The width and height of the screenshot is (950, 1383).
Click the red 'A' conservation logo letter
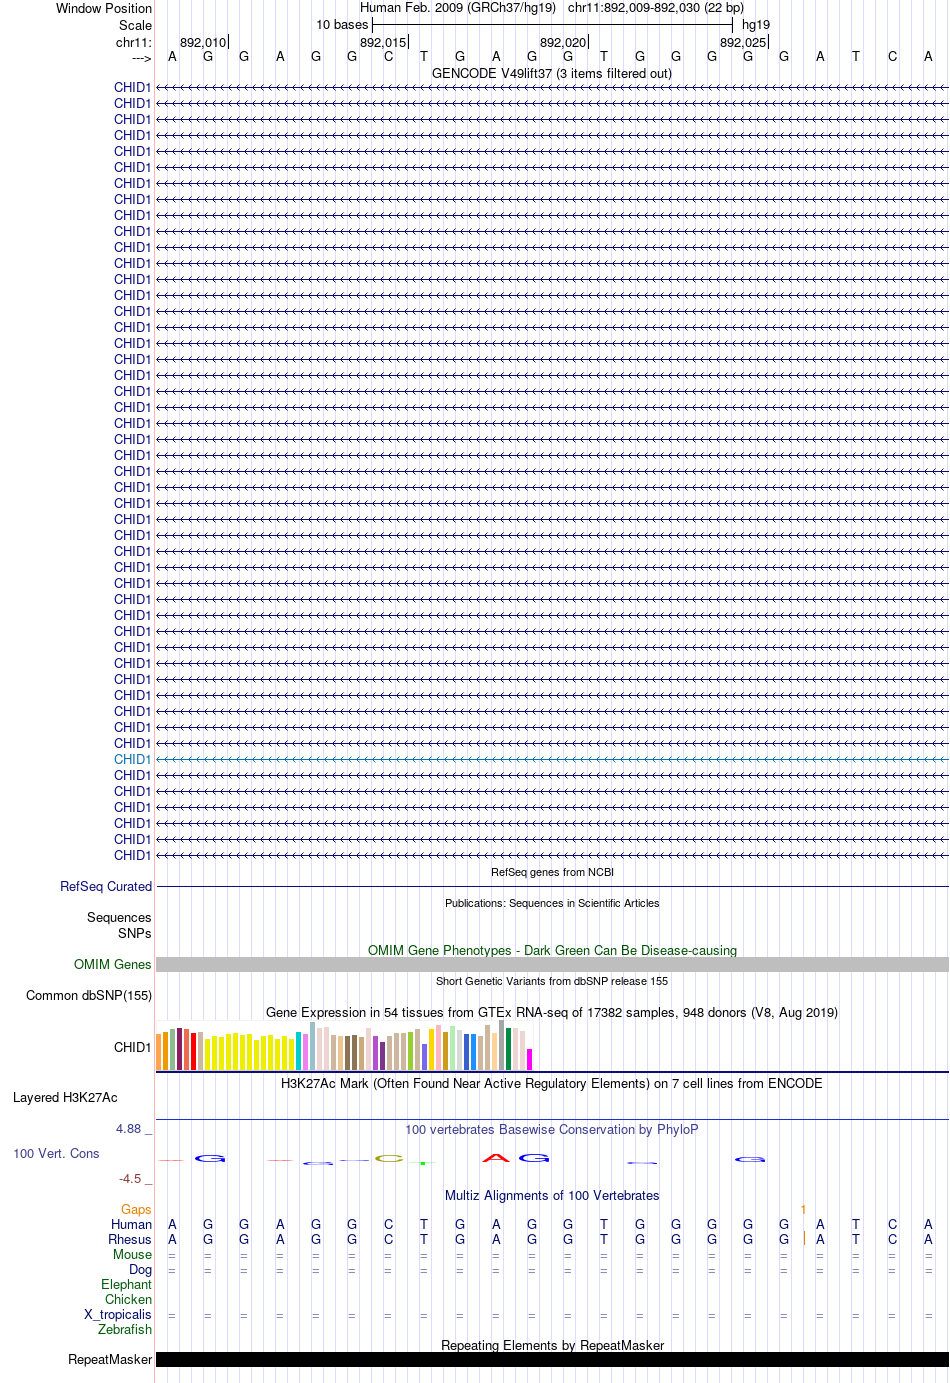tap(496, 1158)
